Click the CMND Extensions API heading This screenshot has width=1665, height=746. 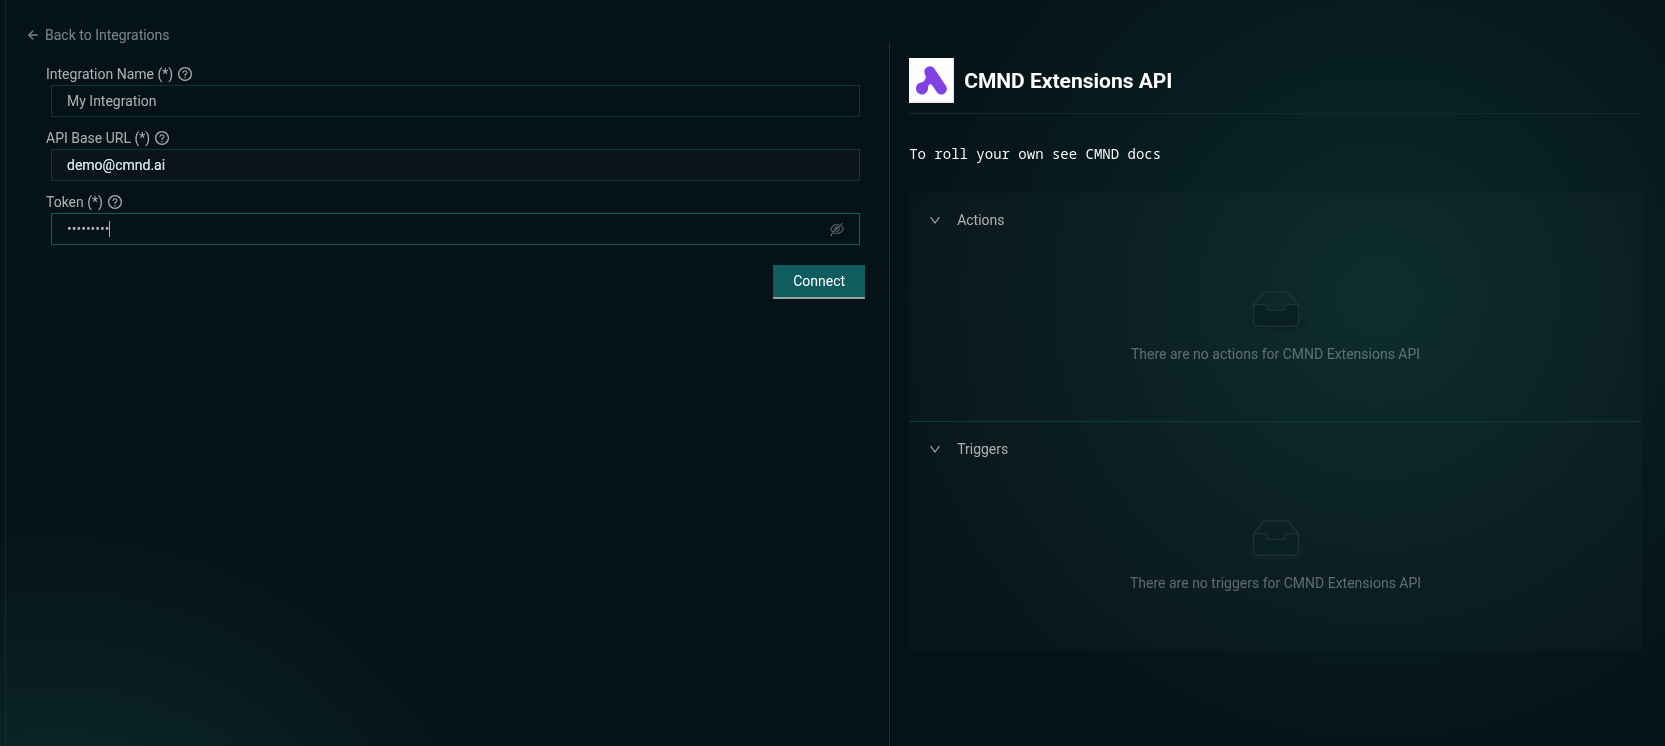coord(1068,81)
